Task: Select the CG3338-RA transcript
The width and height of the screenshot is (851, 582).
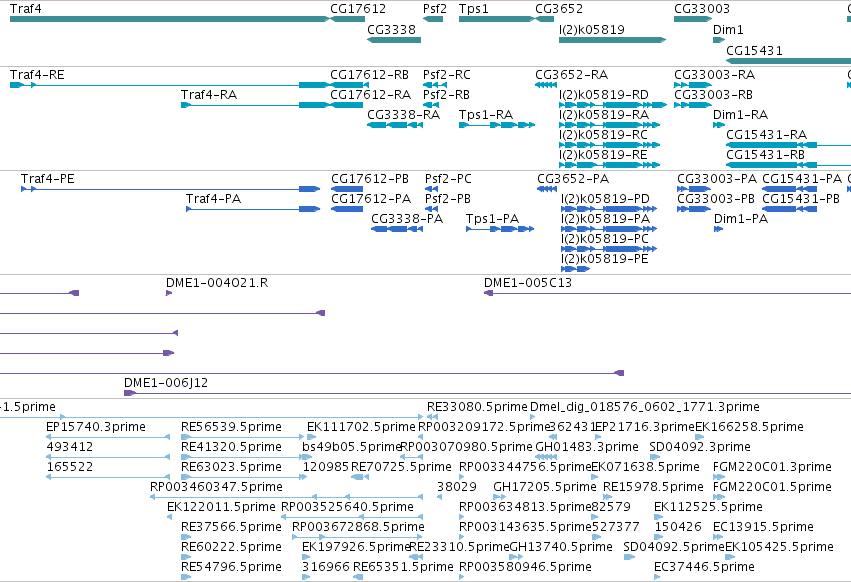Action: (395, 125)
